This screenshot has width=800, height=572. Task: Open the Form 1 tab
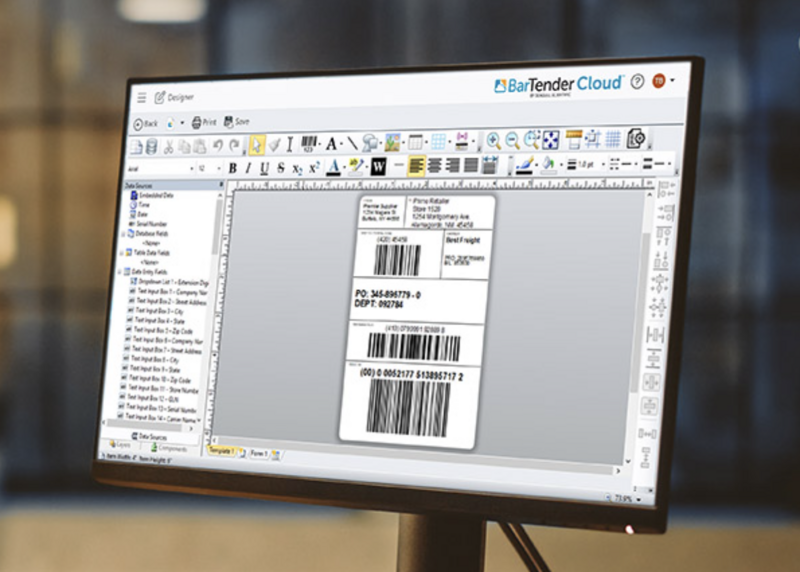pyautogui.click(x=259, y=453)
